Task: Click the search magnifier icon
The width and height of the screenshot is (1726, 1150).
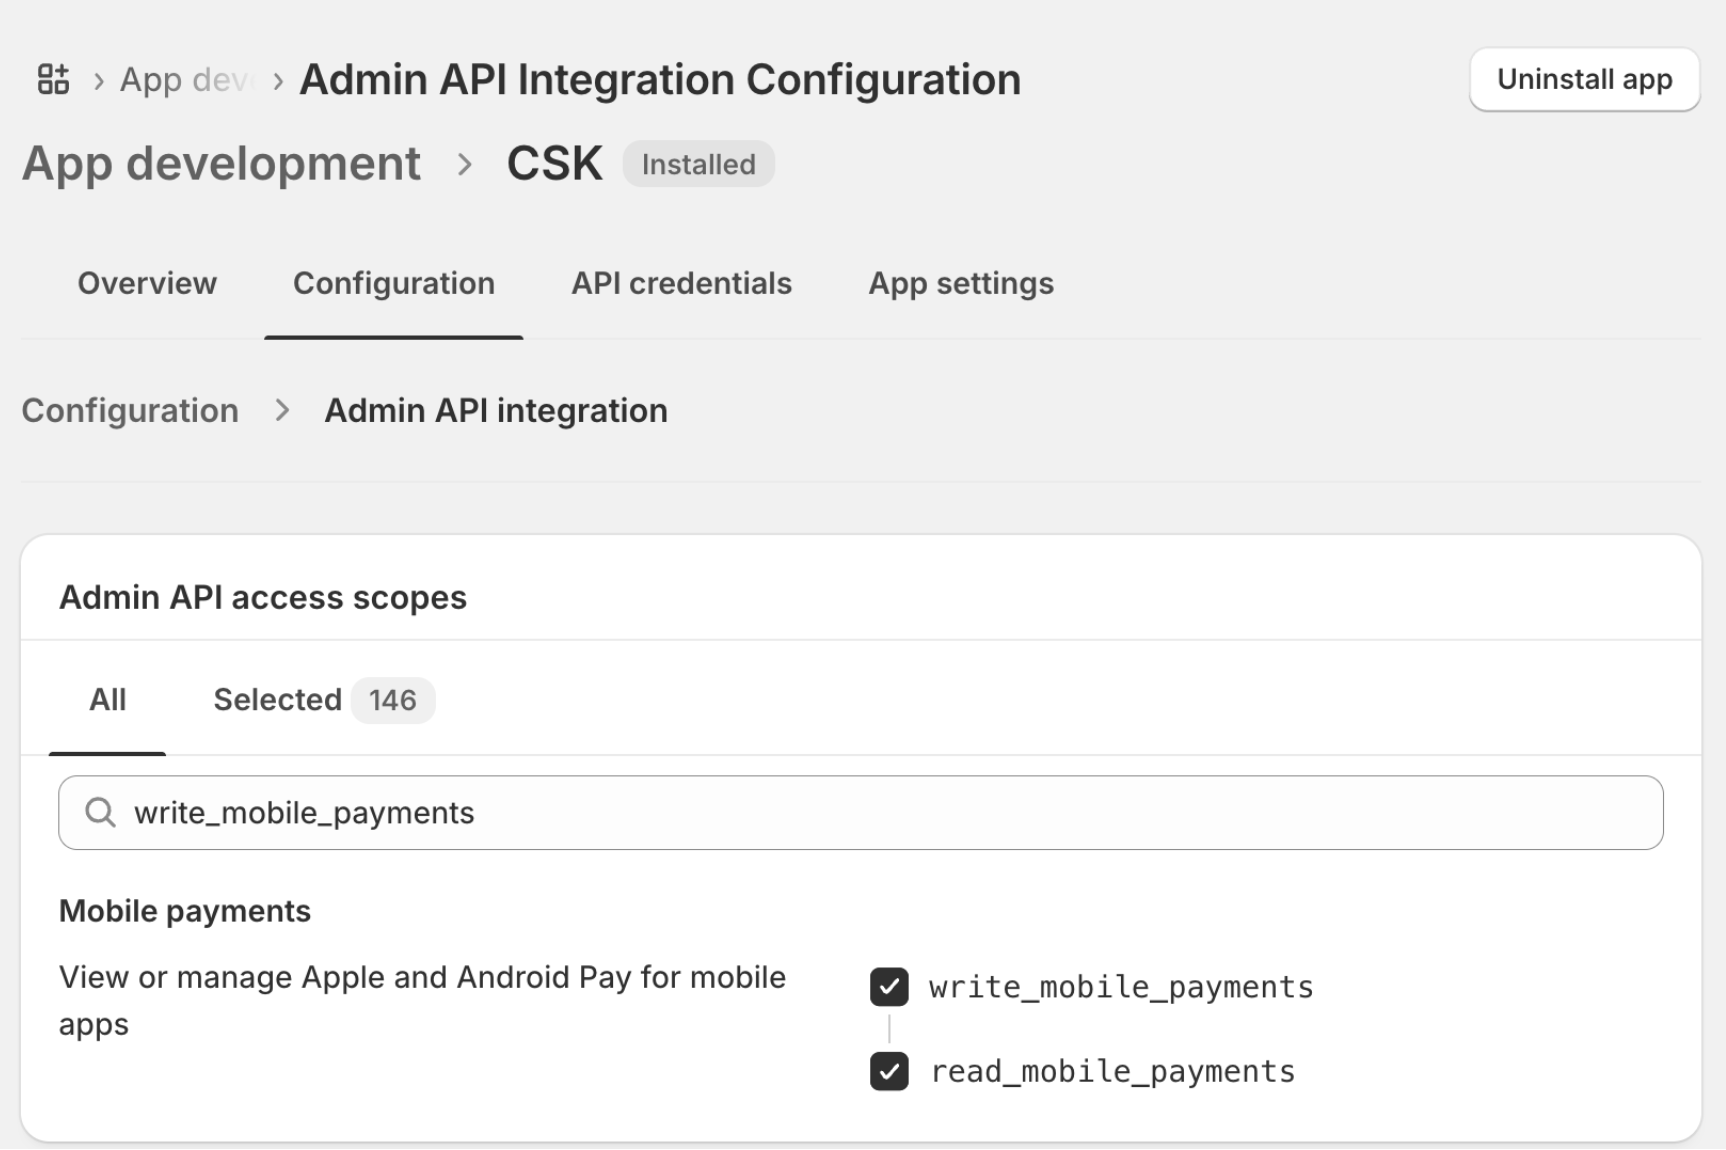Action: click(x=100, y=812)
